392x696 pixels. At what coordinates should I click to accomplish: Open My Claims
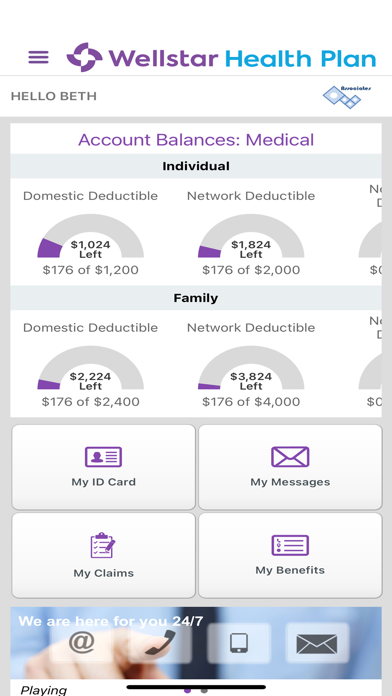[x=103, y=555]
